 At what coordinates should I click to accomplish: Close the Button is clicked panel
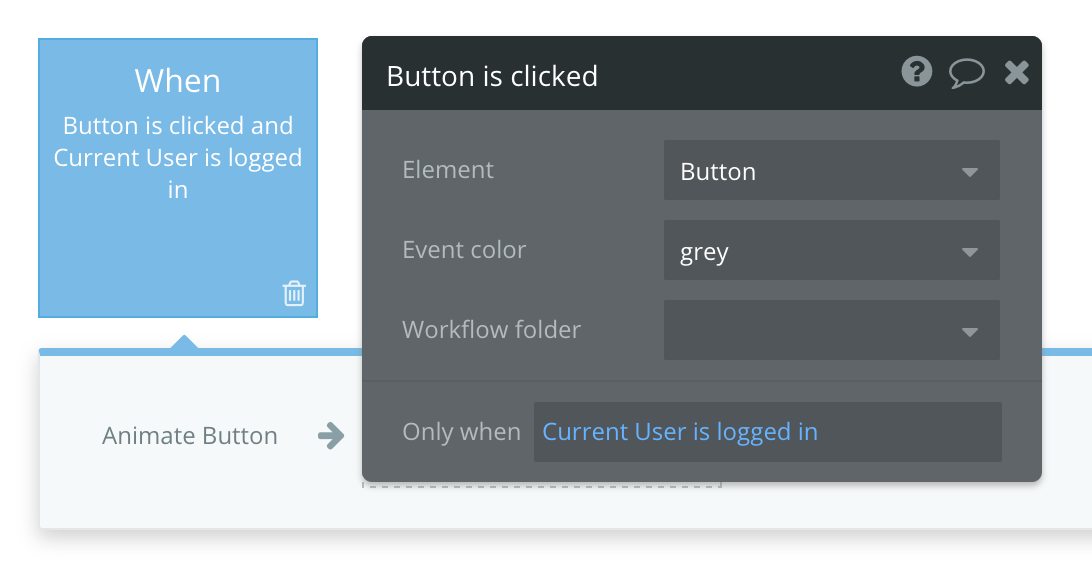pos(1016,72)
